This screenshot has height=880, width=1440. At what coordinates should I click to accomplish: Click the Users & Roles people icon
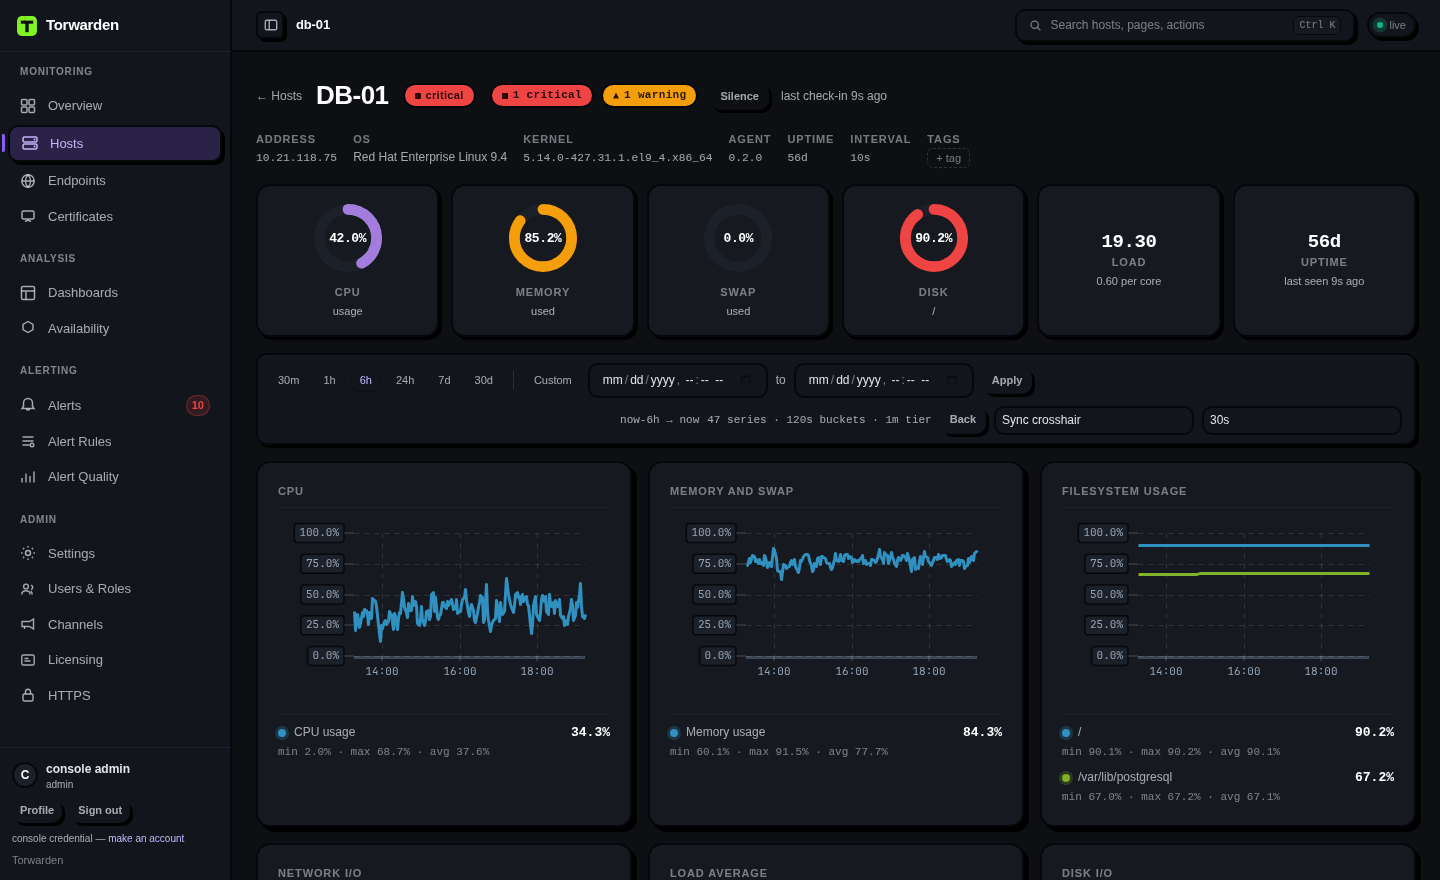tap(28, 589)
